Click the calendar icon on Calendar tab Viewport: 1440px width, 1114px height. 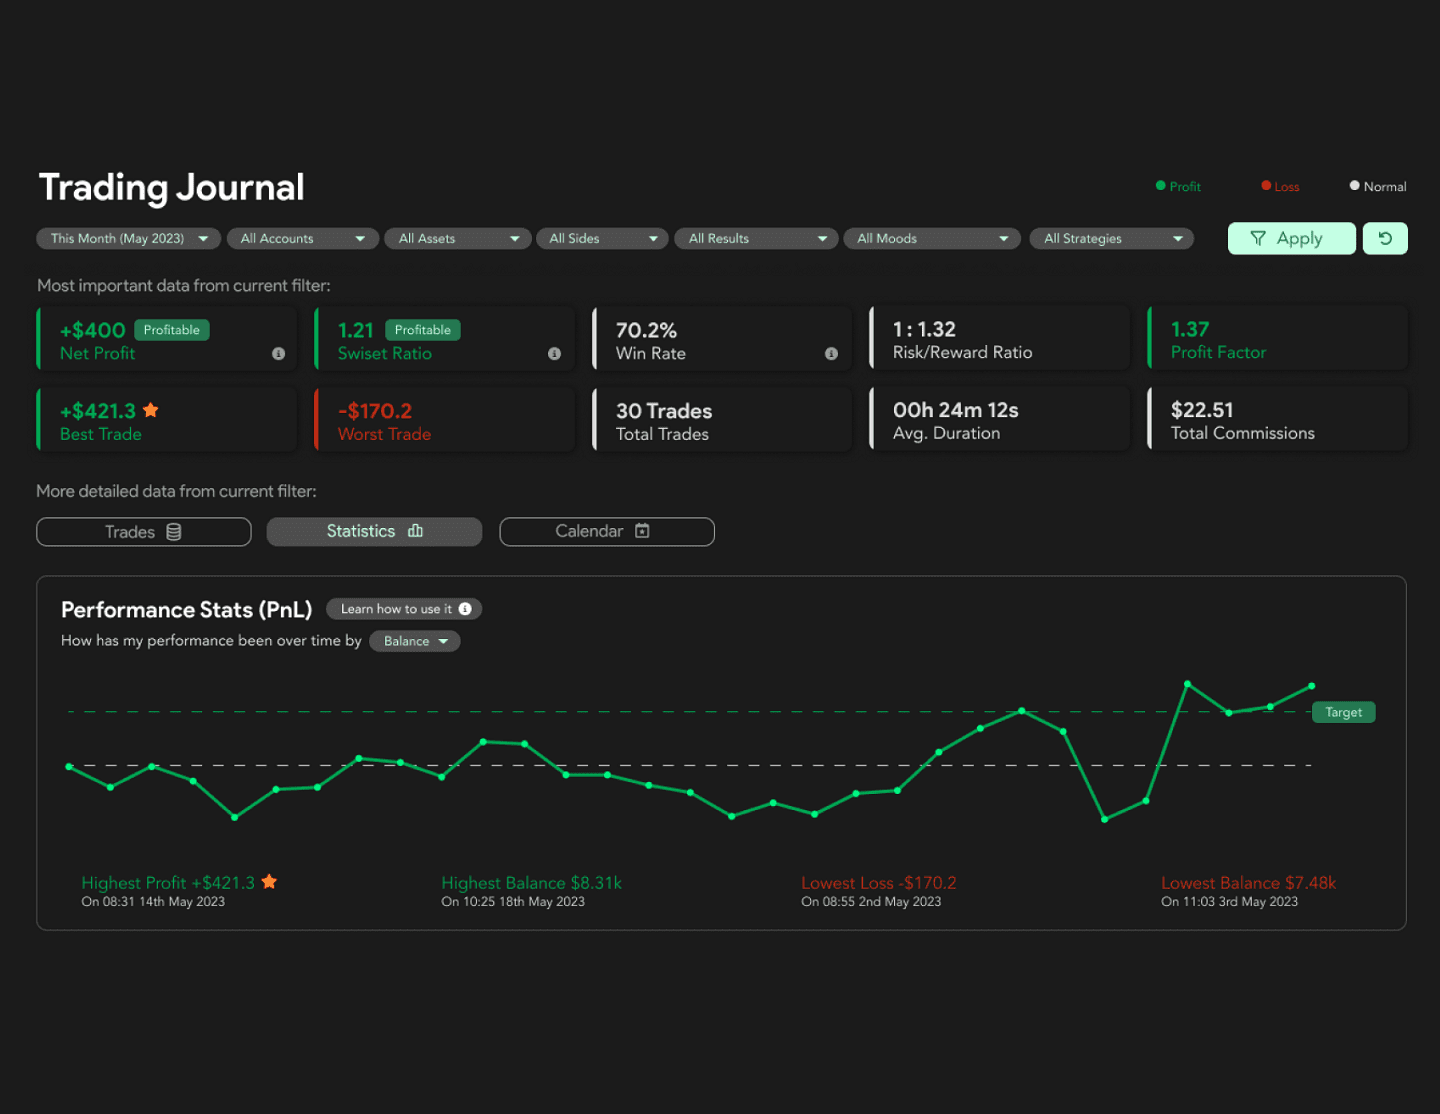[x=642, y=531]
